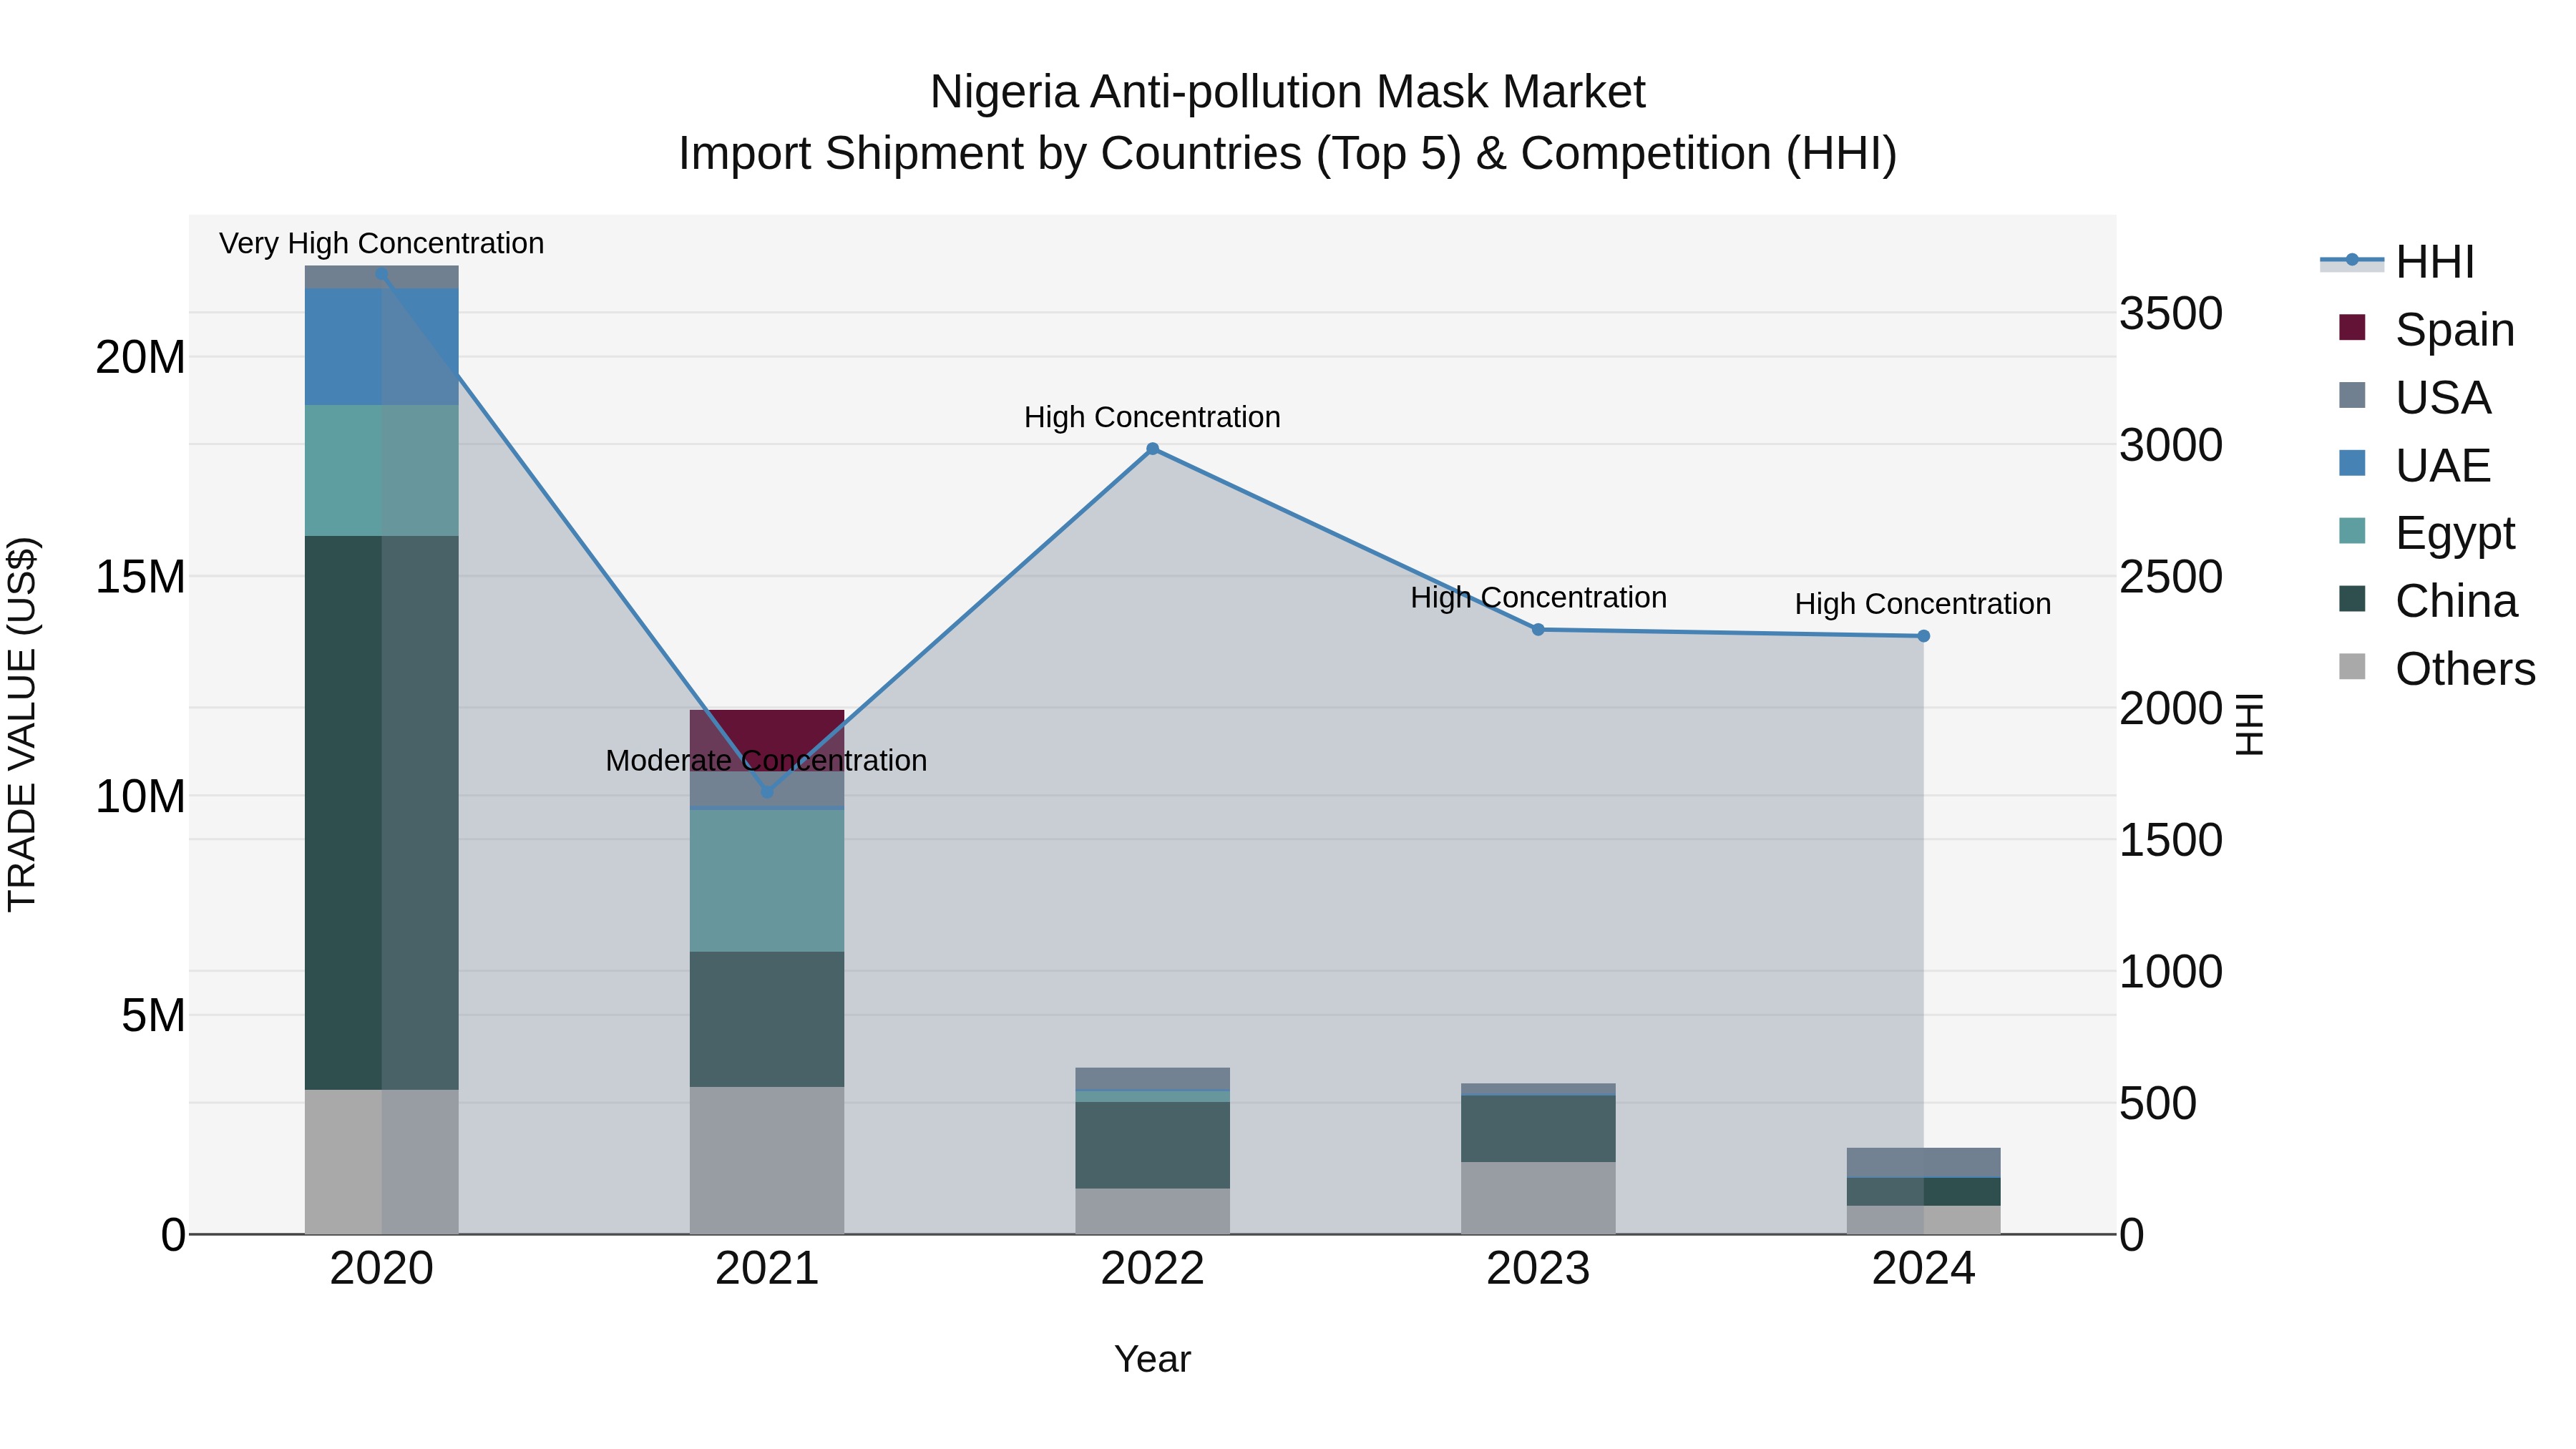Toggle the HHI legend label

tap(2435, 262)
